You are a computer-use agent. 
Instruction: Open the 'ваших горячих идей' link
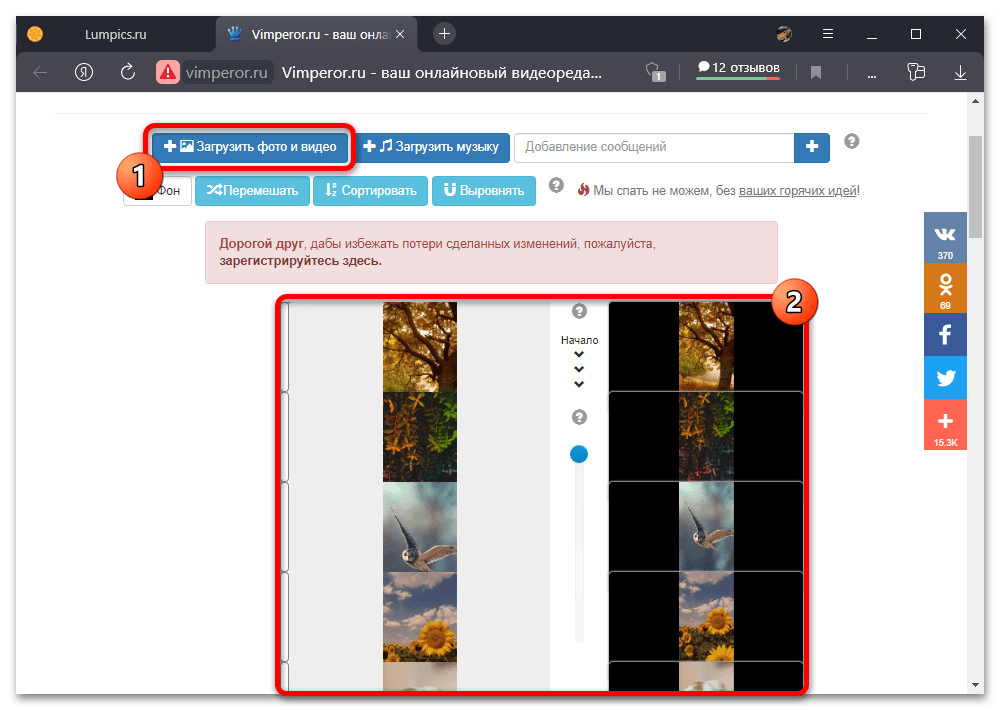tap(797, 191)
